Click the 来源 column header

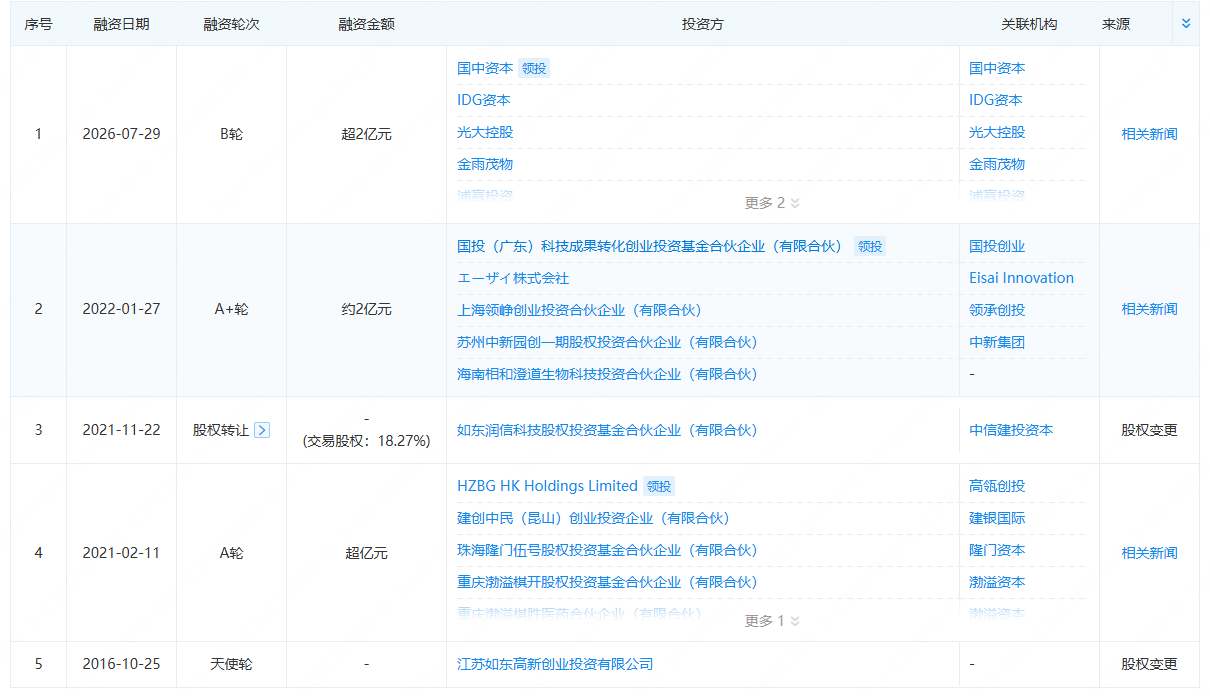point(1116,24)
